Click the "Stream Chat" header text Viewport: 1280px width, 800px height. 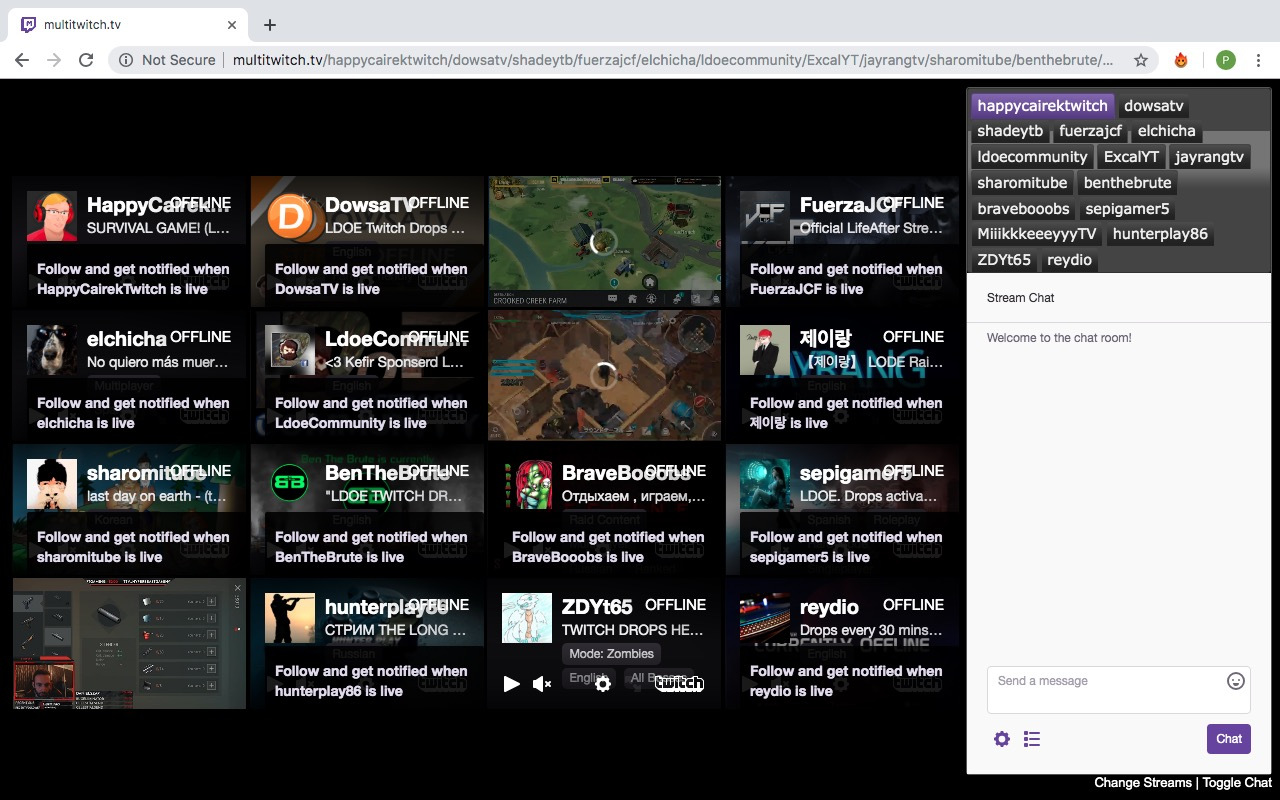(x=1021, y=298)
